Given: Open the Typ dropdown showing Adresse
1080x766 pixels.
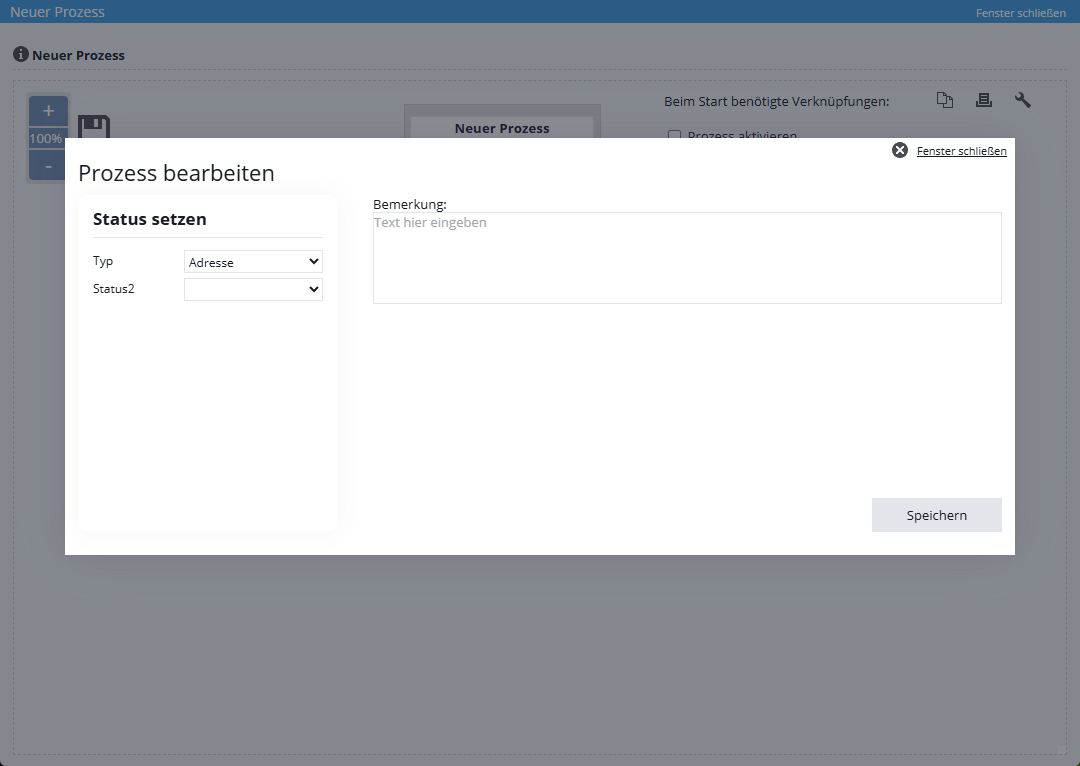Looking at the screenshot, I should [x=253, y=262].
